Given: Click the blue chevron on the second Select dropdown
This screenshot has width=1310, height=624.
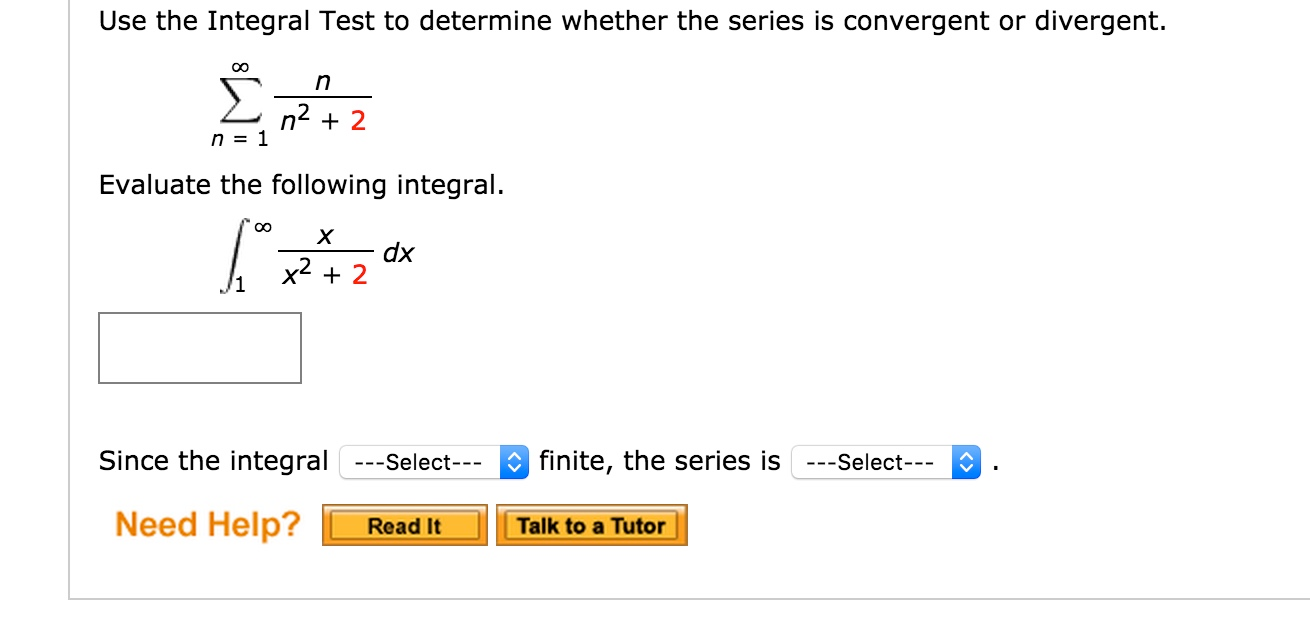Looking at the screenshot, I should (965, 462).
